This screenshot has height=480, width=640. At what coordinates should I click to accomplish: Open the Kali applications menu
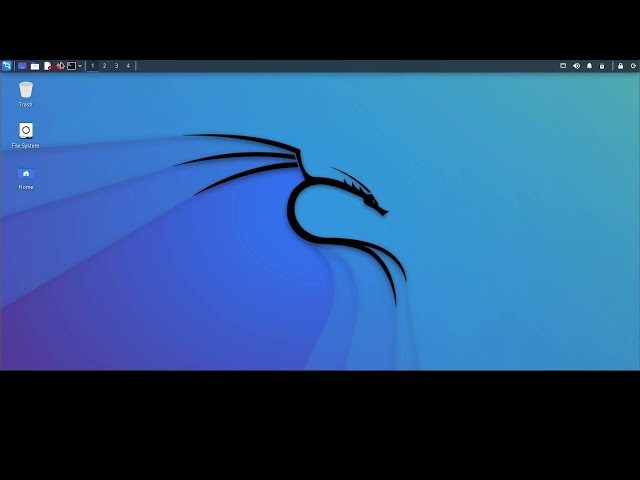[7, 66]
